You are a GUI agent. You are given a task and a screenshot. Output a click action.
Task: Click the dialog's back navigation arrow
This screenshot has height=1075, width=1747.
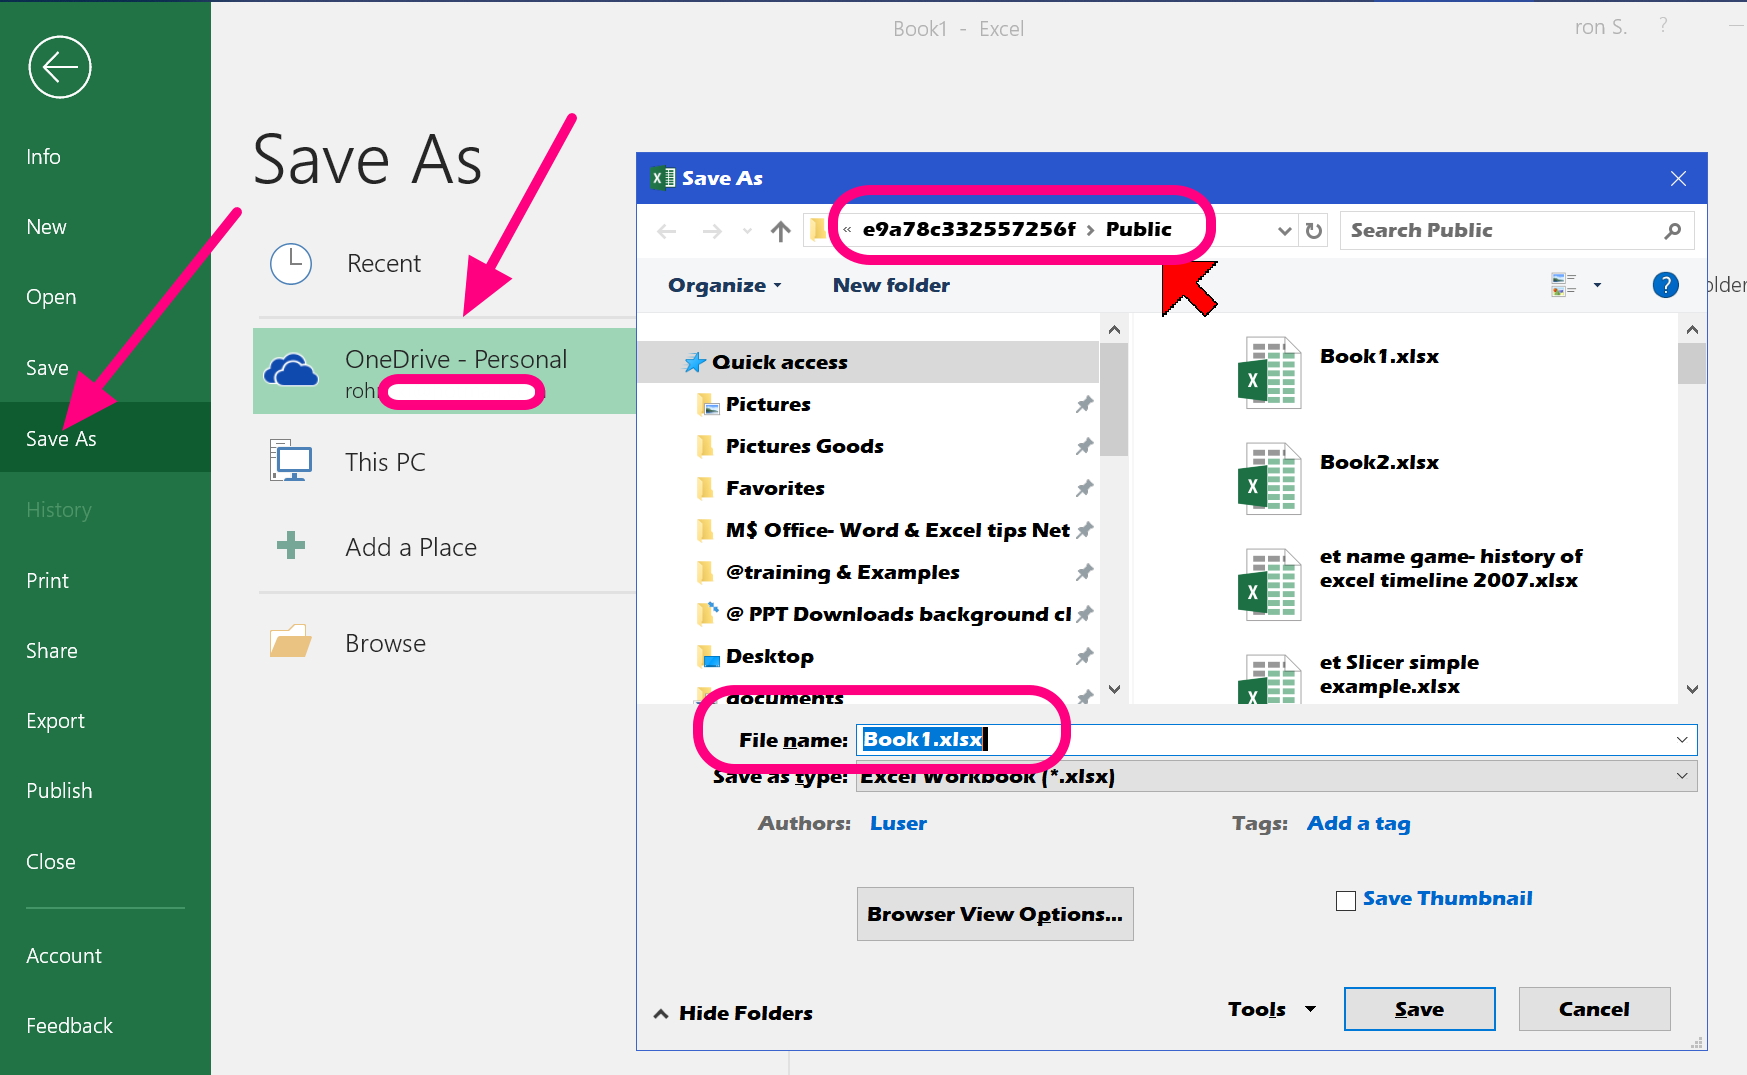tap(667, 231)
